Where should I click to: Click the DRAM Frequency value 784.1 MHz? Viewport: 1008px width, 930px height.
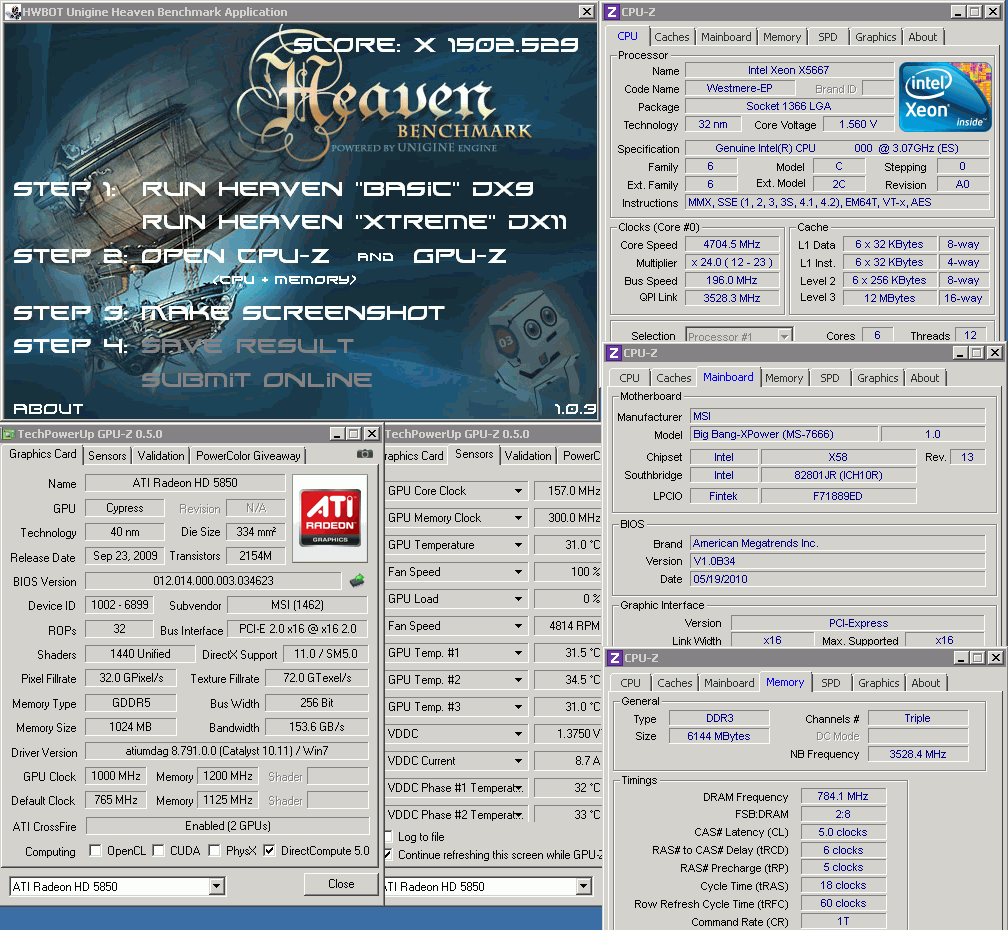[843, 796]
